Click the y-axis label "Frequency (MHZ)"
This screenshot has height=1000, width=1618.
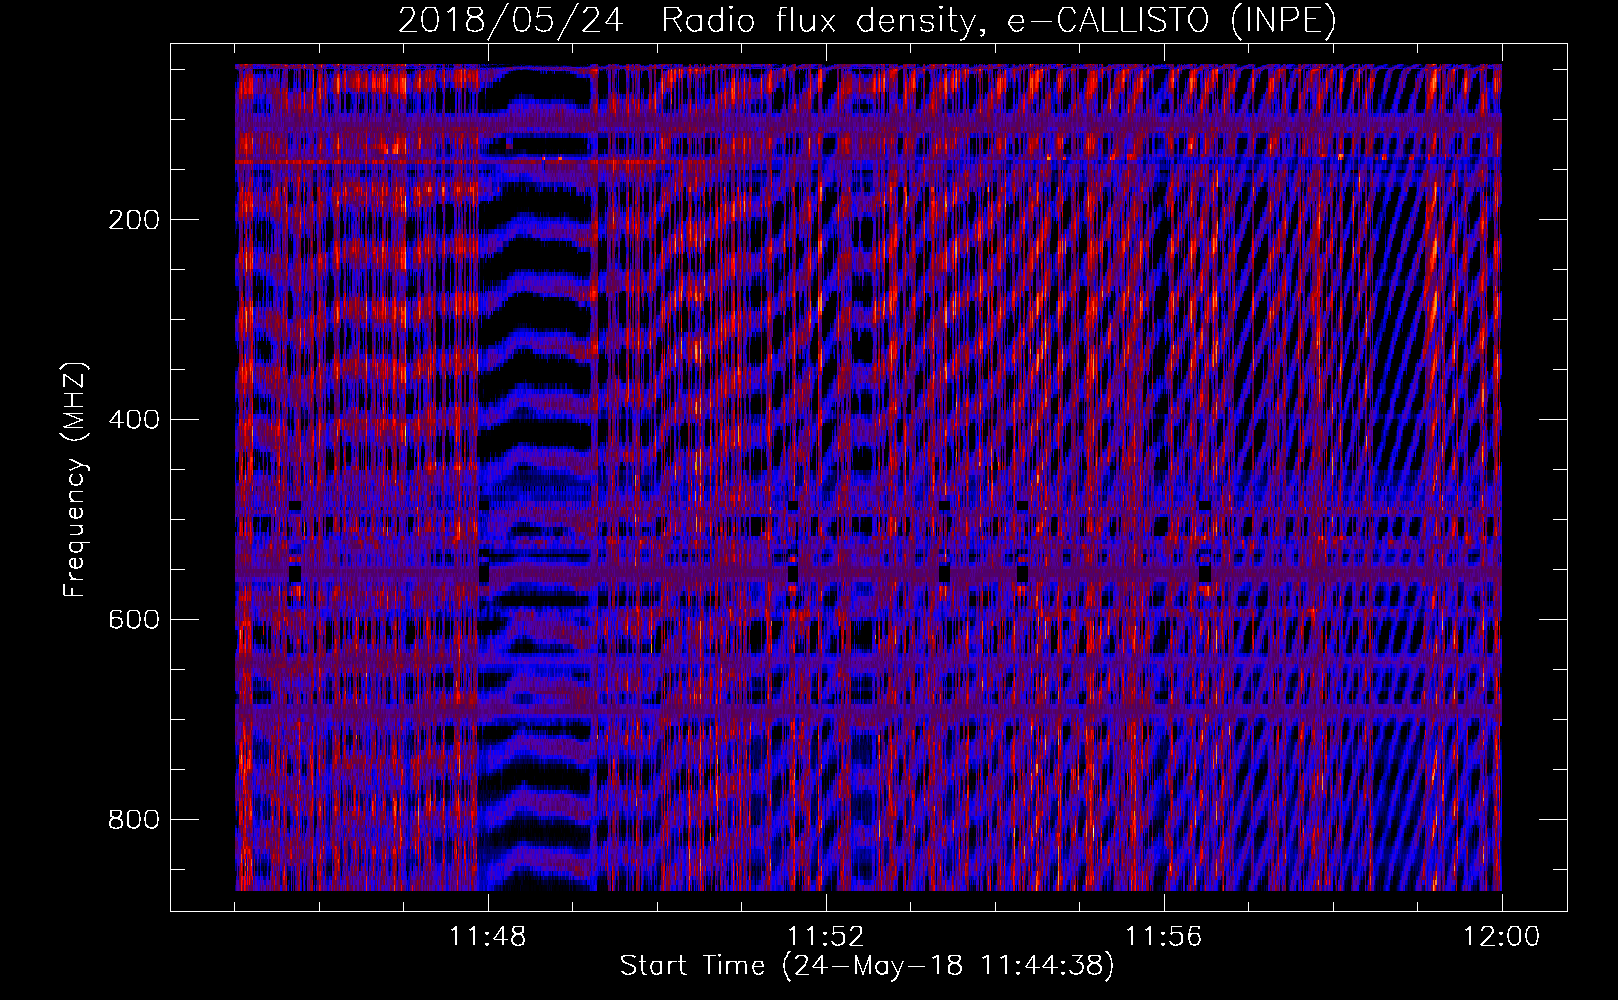coord(75,479)
